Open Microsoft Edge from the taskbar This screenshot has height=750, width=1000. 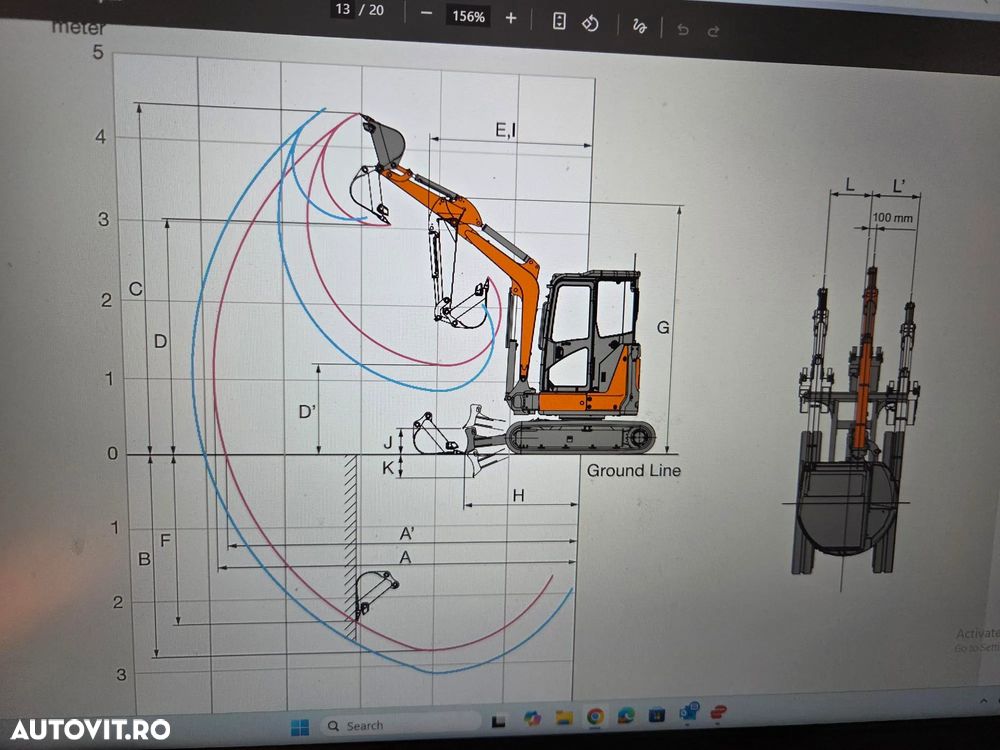(626, 716)
